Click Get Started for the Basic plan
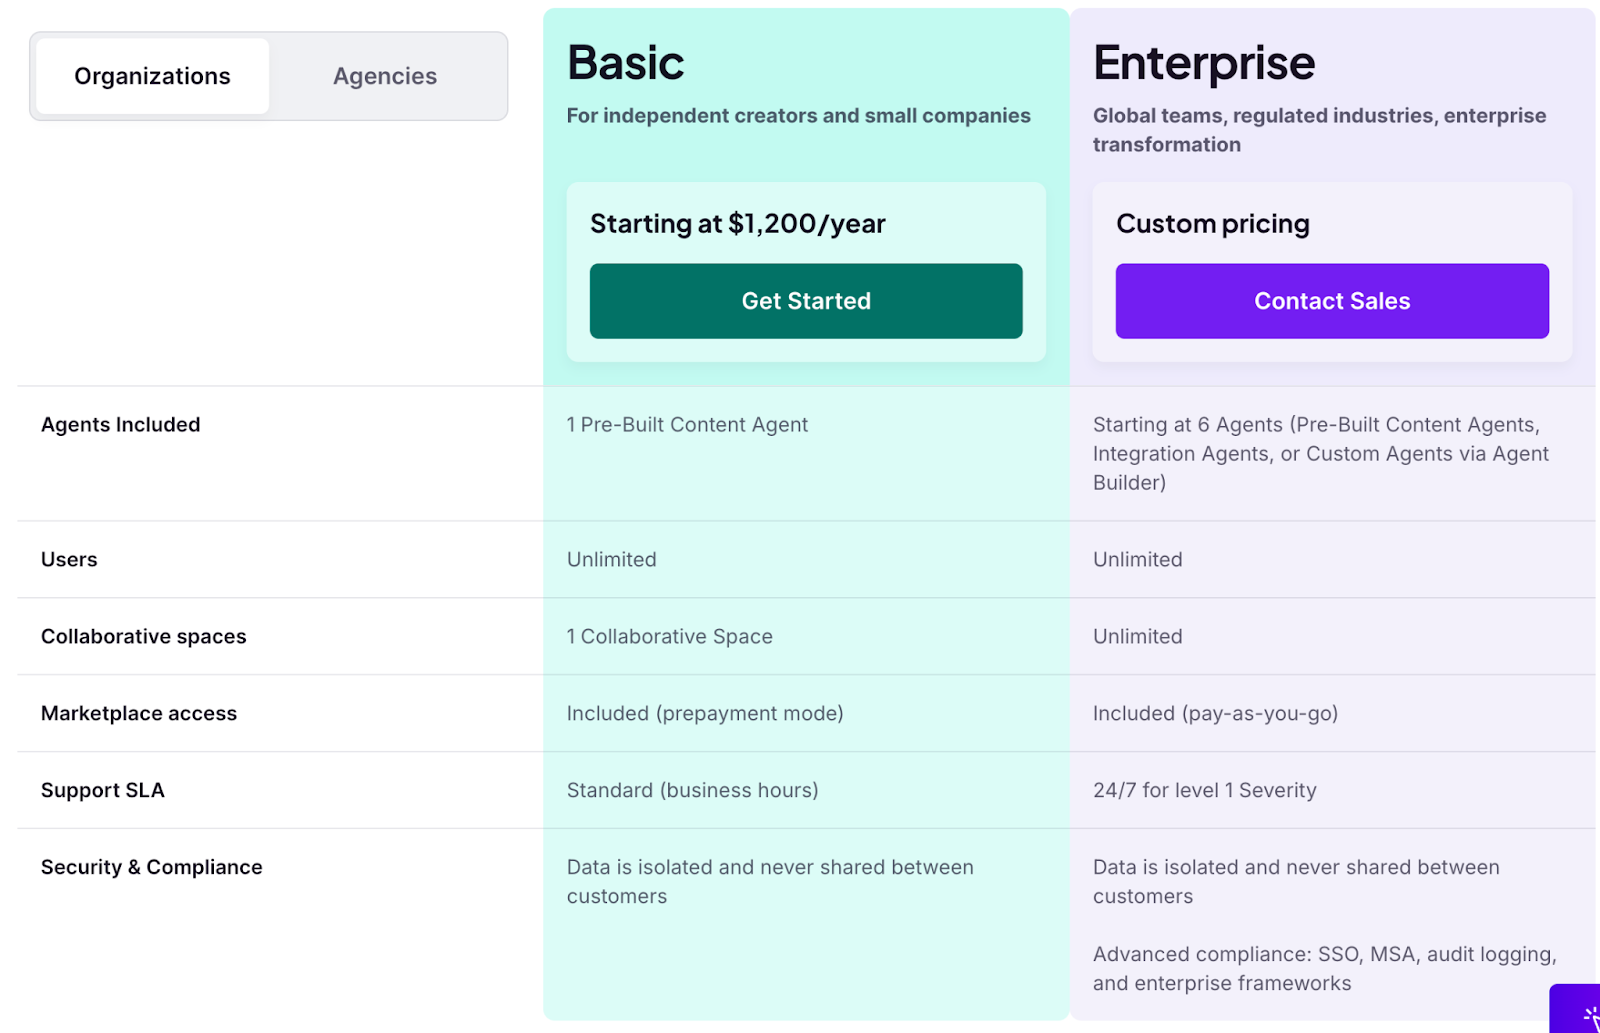Screen dimensions: 1600x1033 point(805,300)
